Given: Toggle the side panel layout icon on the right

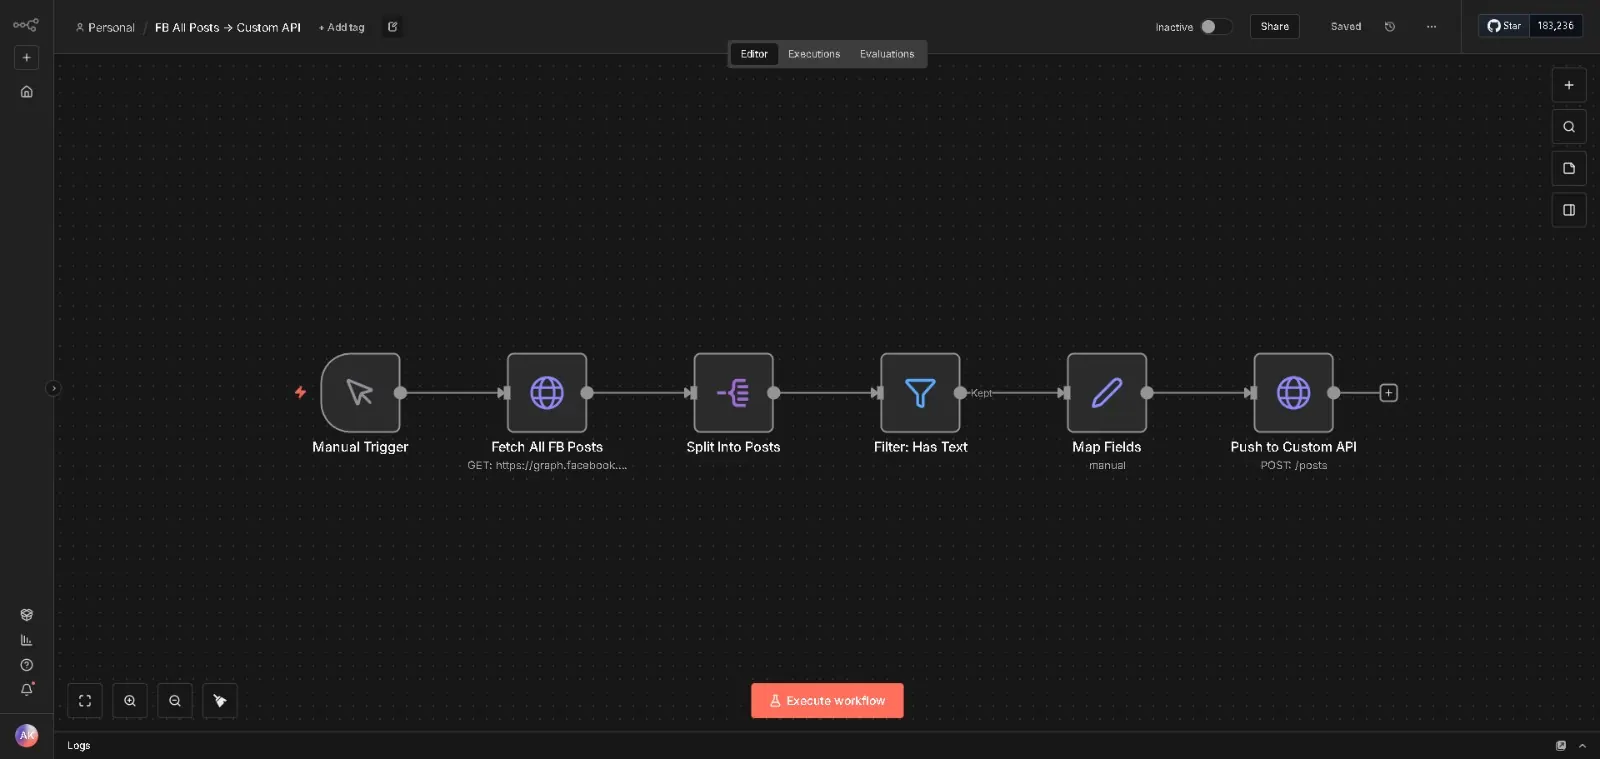Looking at the screenshot, I should pyautogui.click(x=1569, y=210).
